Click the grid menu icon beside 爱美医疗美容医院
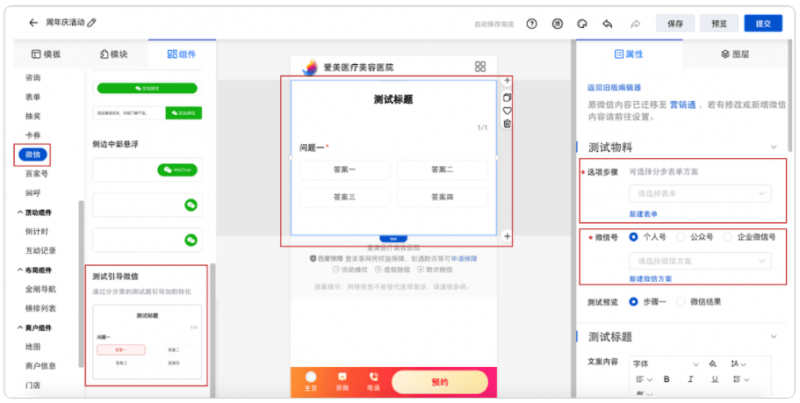This screenshot has width=800, height=403. click(480, 67)
